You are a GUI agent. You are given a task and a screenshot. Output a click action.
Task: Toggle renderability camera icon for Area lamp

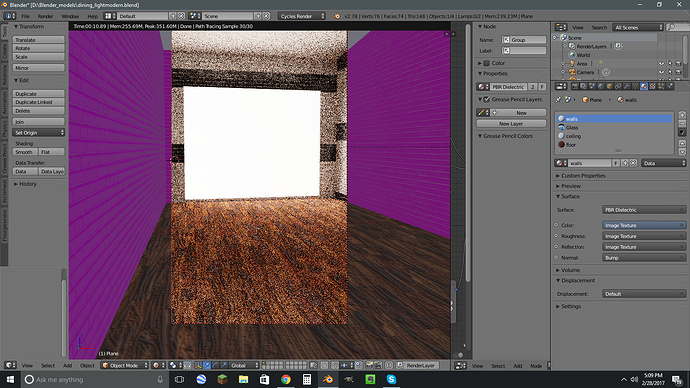tap(678, 63)
